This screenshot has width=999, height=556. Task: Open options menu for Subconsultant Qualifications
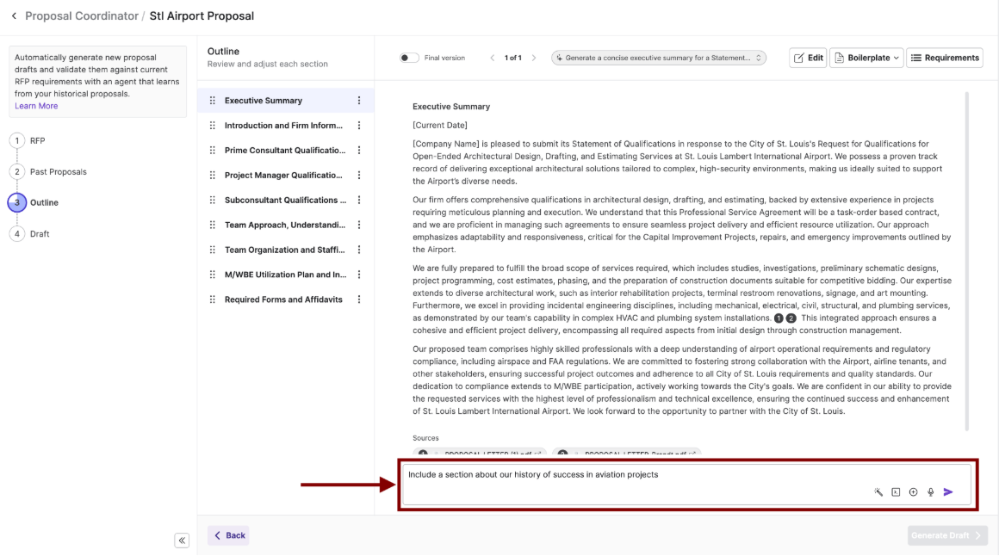[359, 200]
